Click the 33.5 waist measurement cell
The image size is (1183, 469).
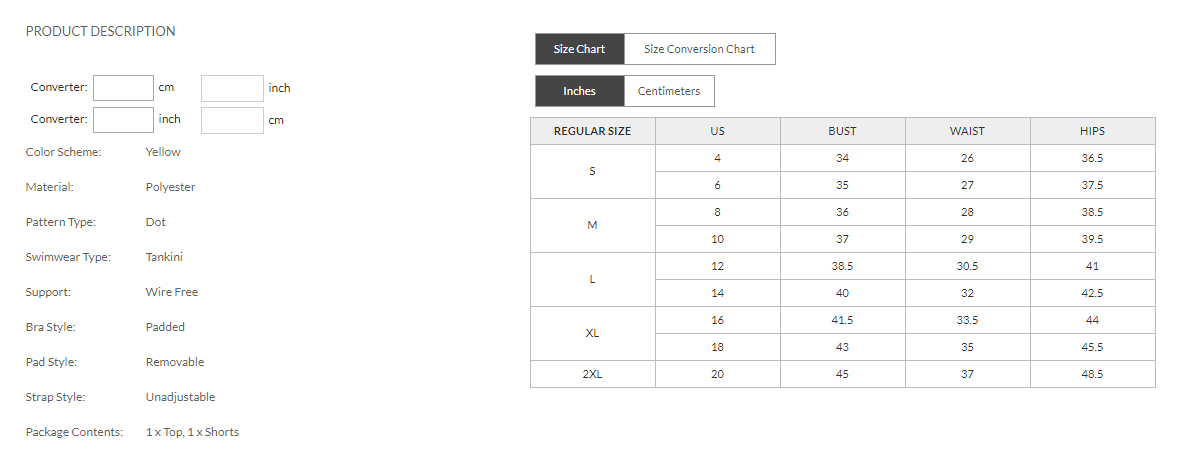pos(967,320)
